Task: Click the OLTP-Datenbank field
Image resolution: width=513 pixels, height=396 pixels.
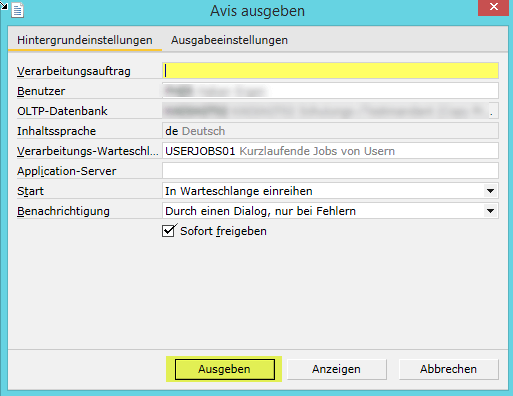Action: [330, 111]
